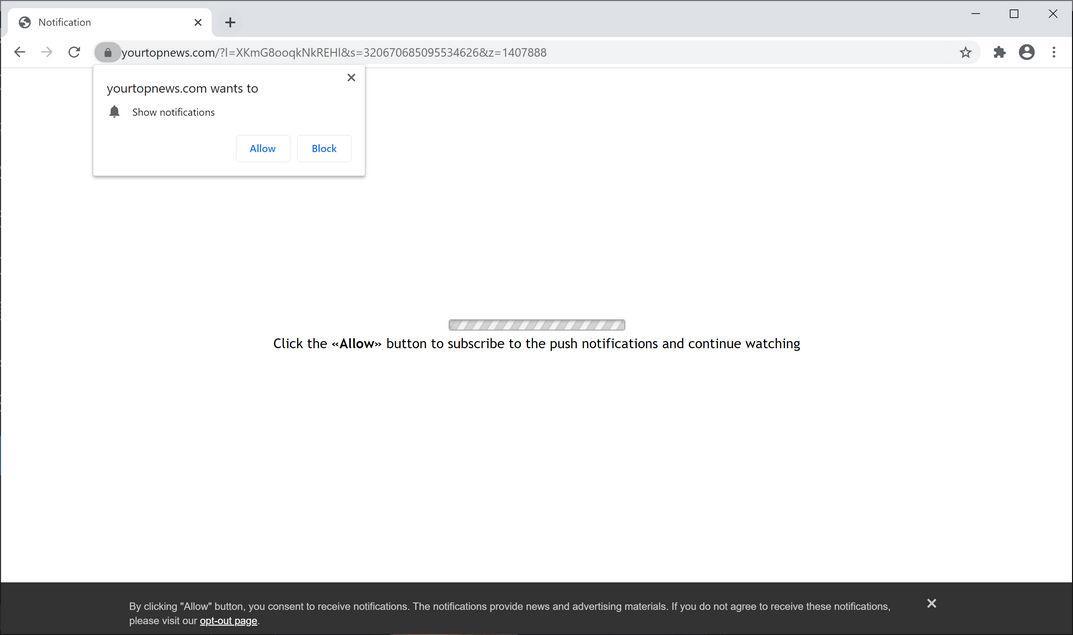Reload the page with the refresh icon
1073x635 pixels.
pyautogui.click(x=74, y=52)
